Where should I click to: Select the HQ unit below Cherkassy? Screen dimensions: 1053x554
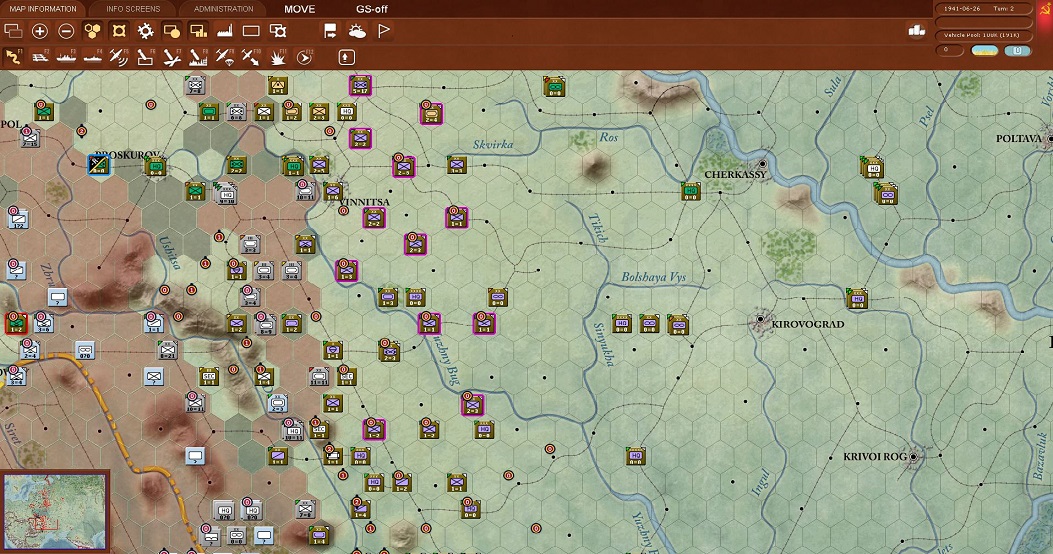point(691,191)
